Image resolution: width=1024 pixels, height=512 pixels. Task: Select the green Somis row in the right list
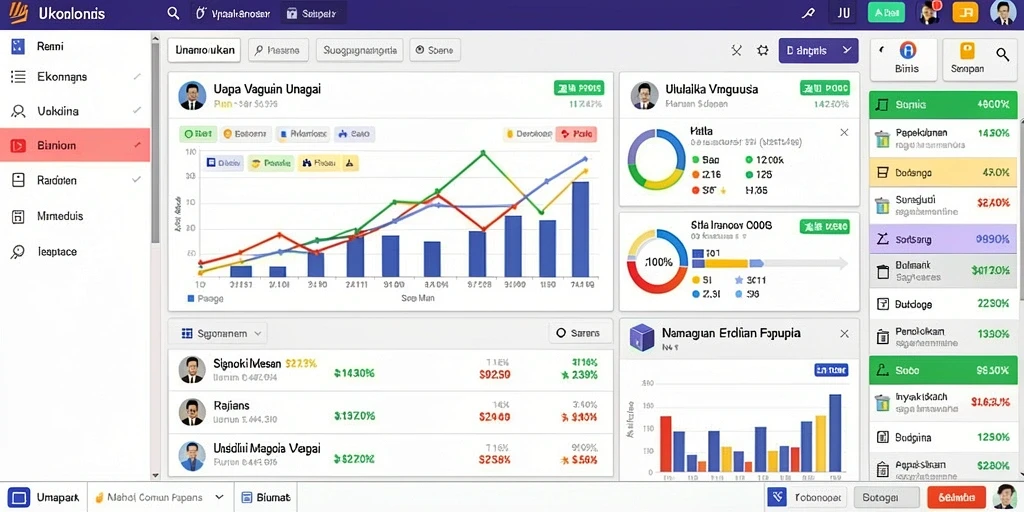943,104
